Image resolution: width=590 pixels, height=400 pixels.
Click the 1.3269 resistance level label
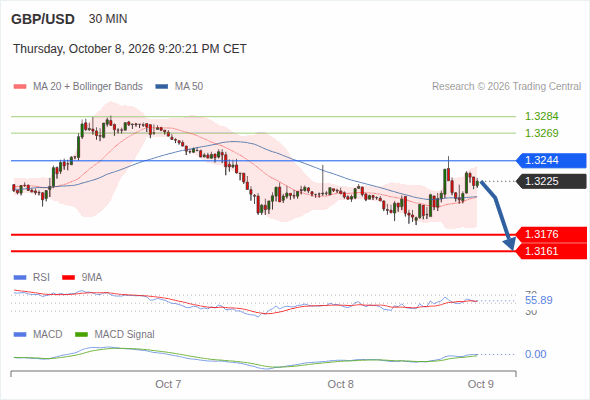(541, 133)
